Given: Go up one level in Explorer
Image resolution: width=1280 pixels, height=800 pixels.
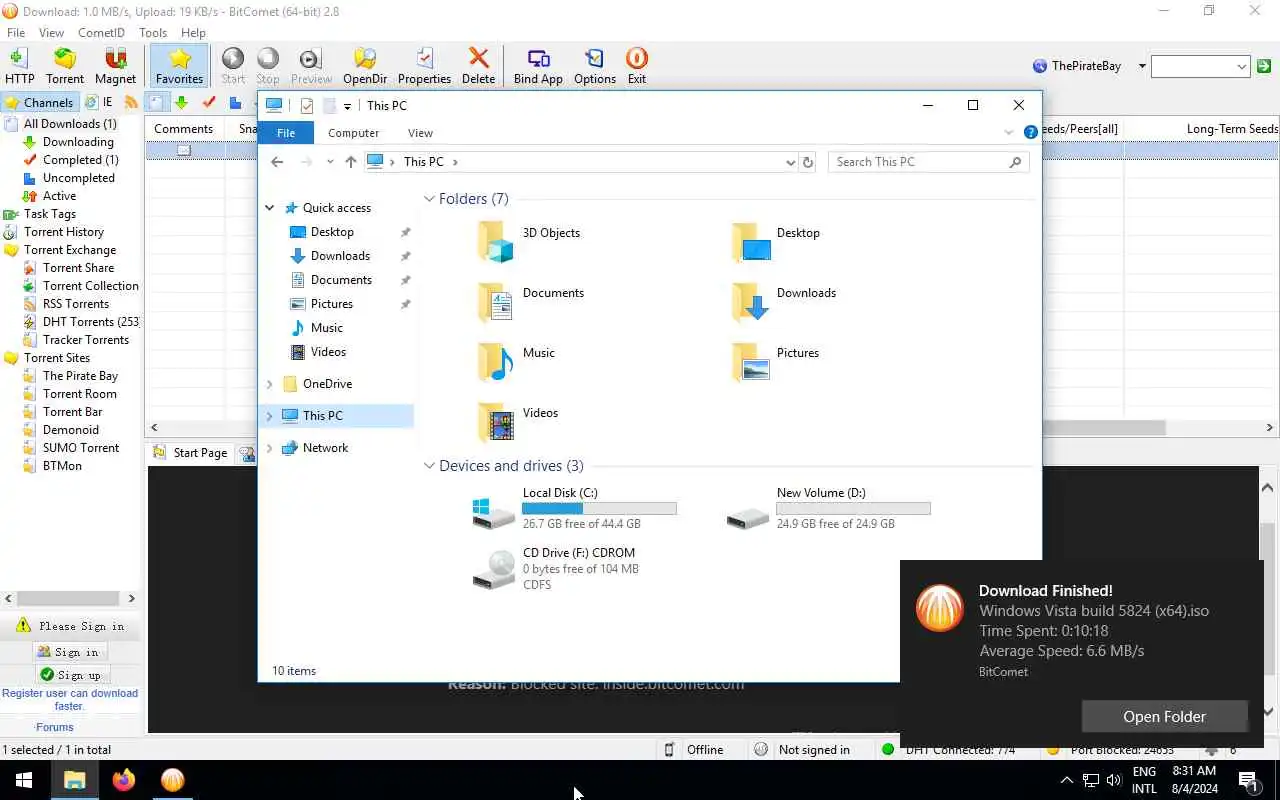Looking at the screenshot, I should click(350, 162).
